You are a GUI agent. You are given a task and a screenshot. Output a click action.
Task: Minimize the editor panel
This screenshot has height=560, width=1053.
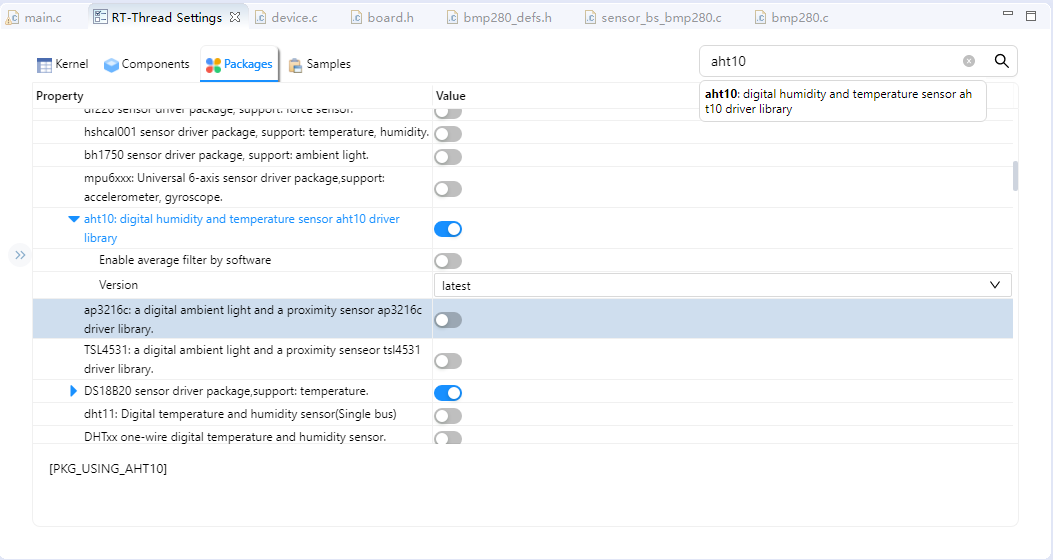(x=1007, y=13)
